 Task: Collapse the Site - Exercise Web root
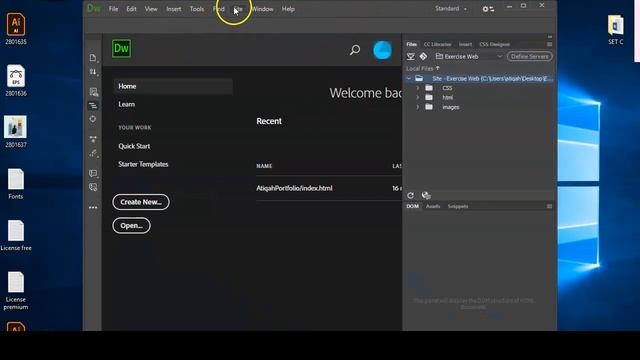pyautogui.click(x=409, y=78)
